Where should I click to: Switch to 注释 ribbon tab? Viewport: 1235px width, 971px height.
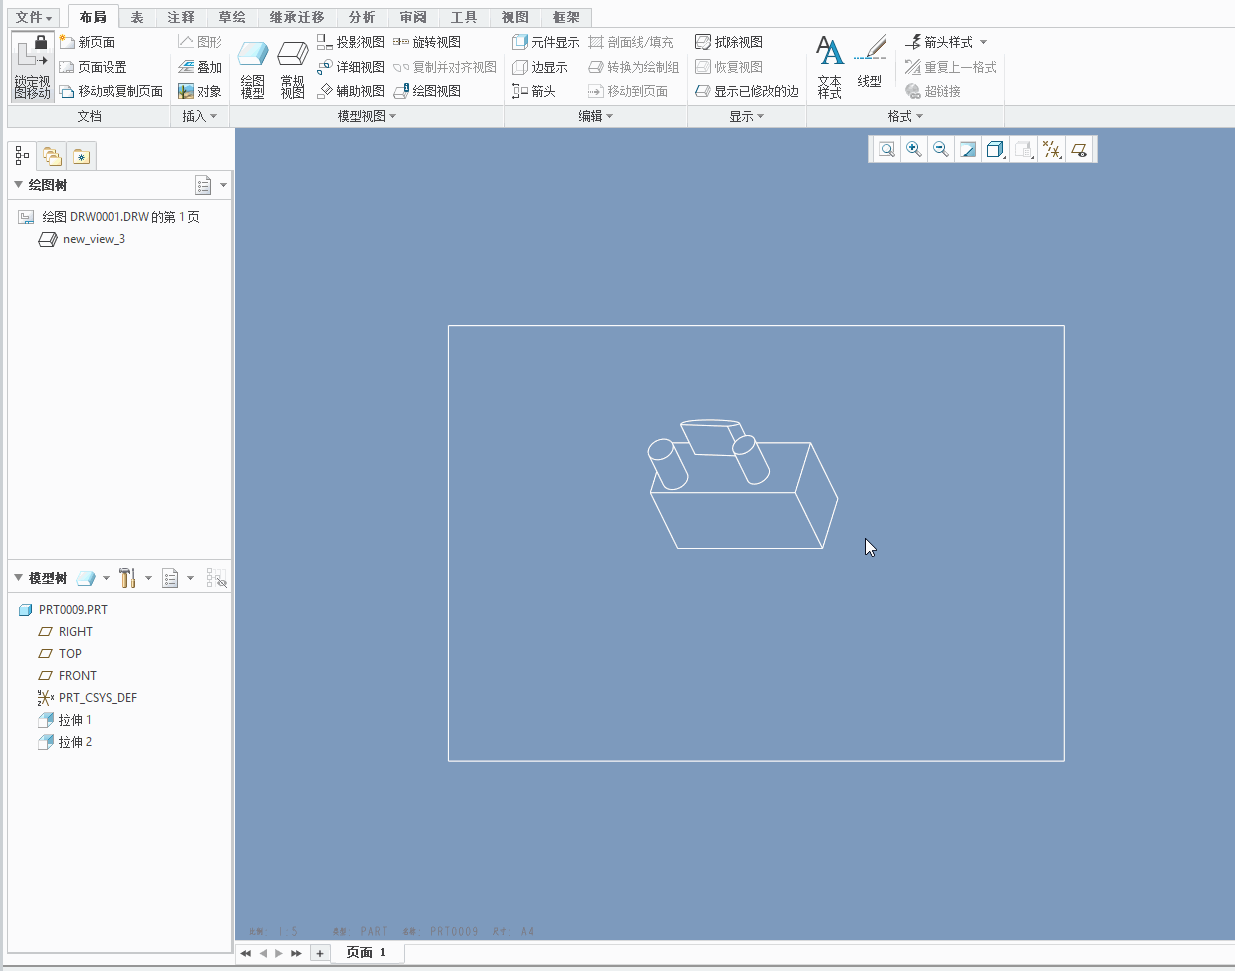coord(181,17)
